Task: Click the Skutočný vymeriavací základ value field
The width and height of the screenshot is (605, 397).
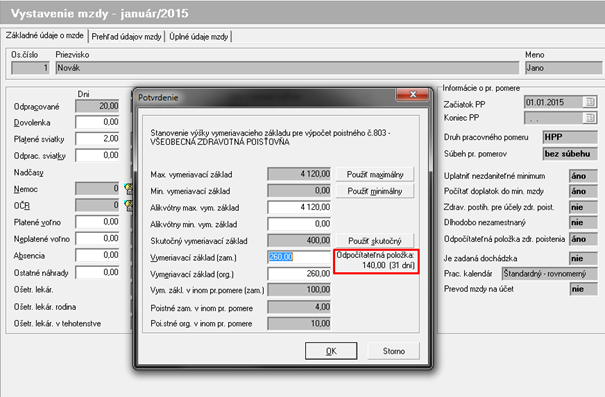Action: [299, 240]
